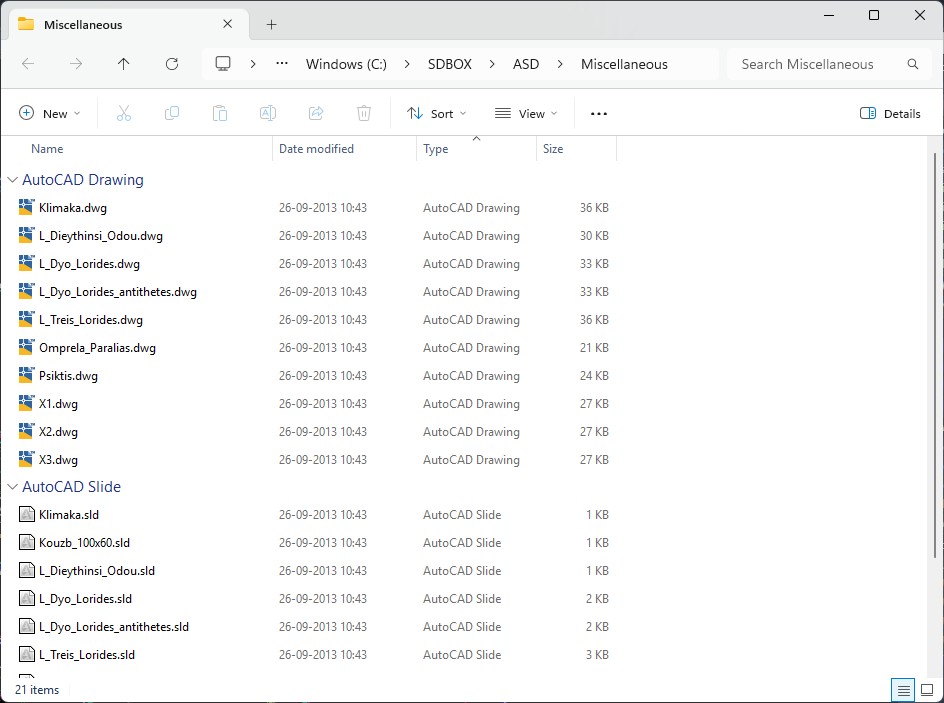Click the Paste clipboard icon

[220, 113]
